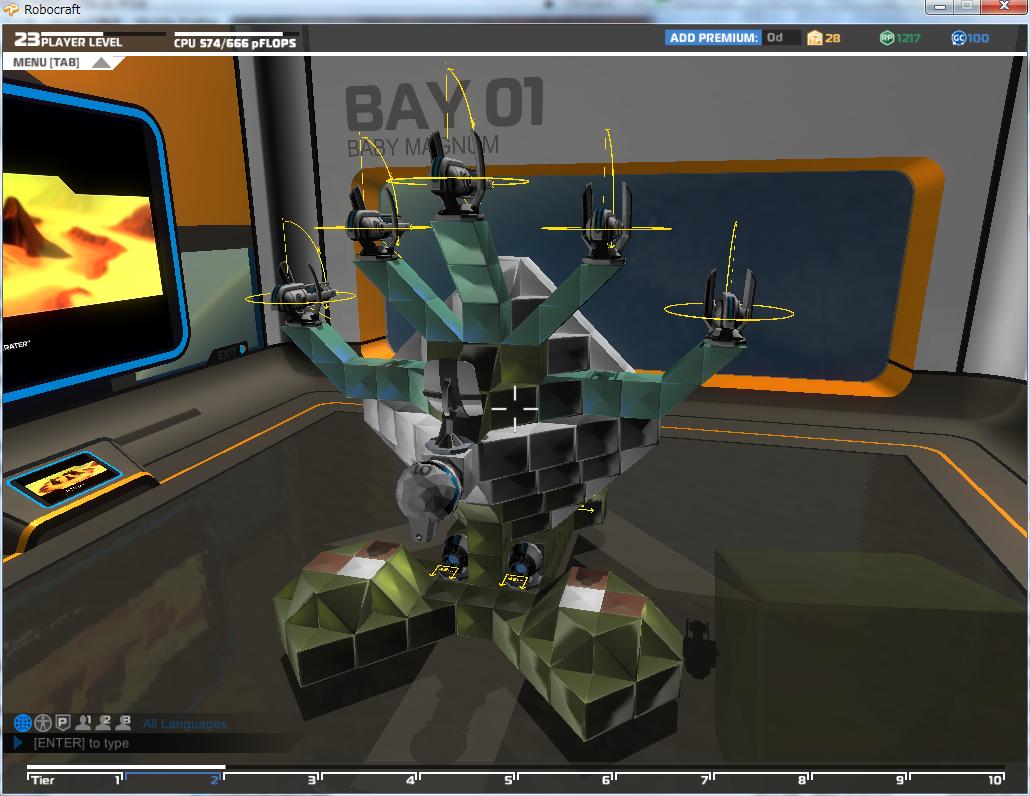Screen dimensions: 1030x796
Task: Click the highlighted blue Tier 2 segment
Action: [173, 779]
